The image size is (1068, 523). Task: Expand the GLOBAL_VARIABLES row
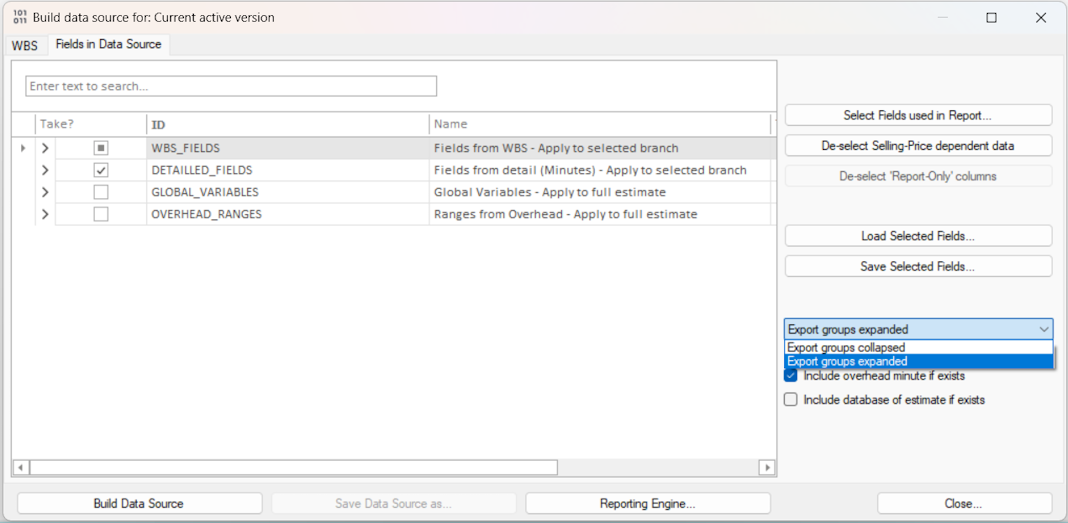[45, 192]
